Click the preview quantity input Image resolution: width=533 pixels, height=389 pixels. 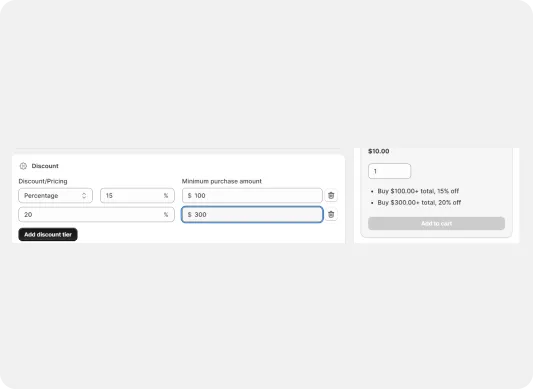(390, 171)
